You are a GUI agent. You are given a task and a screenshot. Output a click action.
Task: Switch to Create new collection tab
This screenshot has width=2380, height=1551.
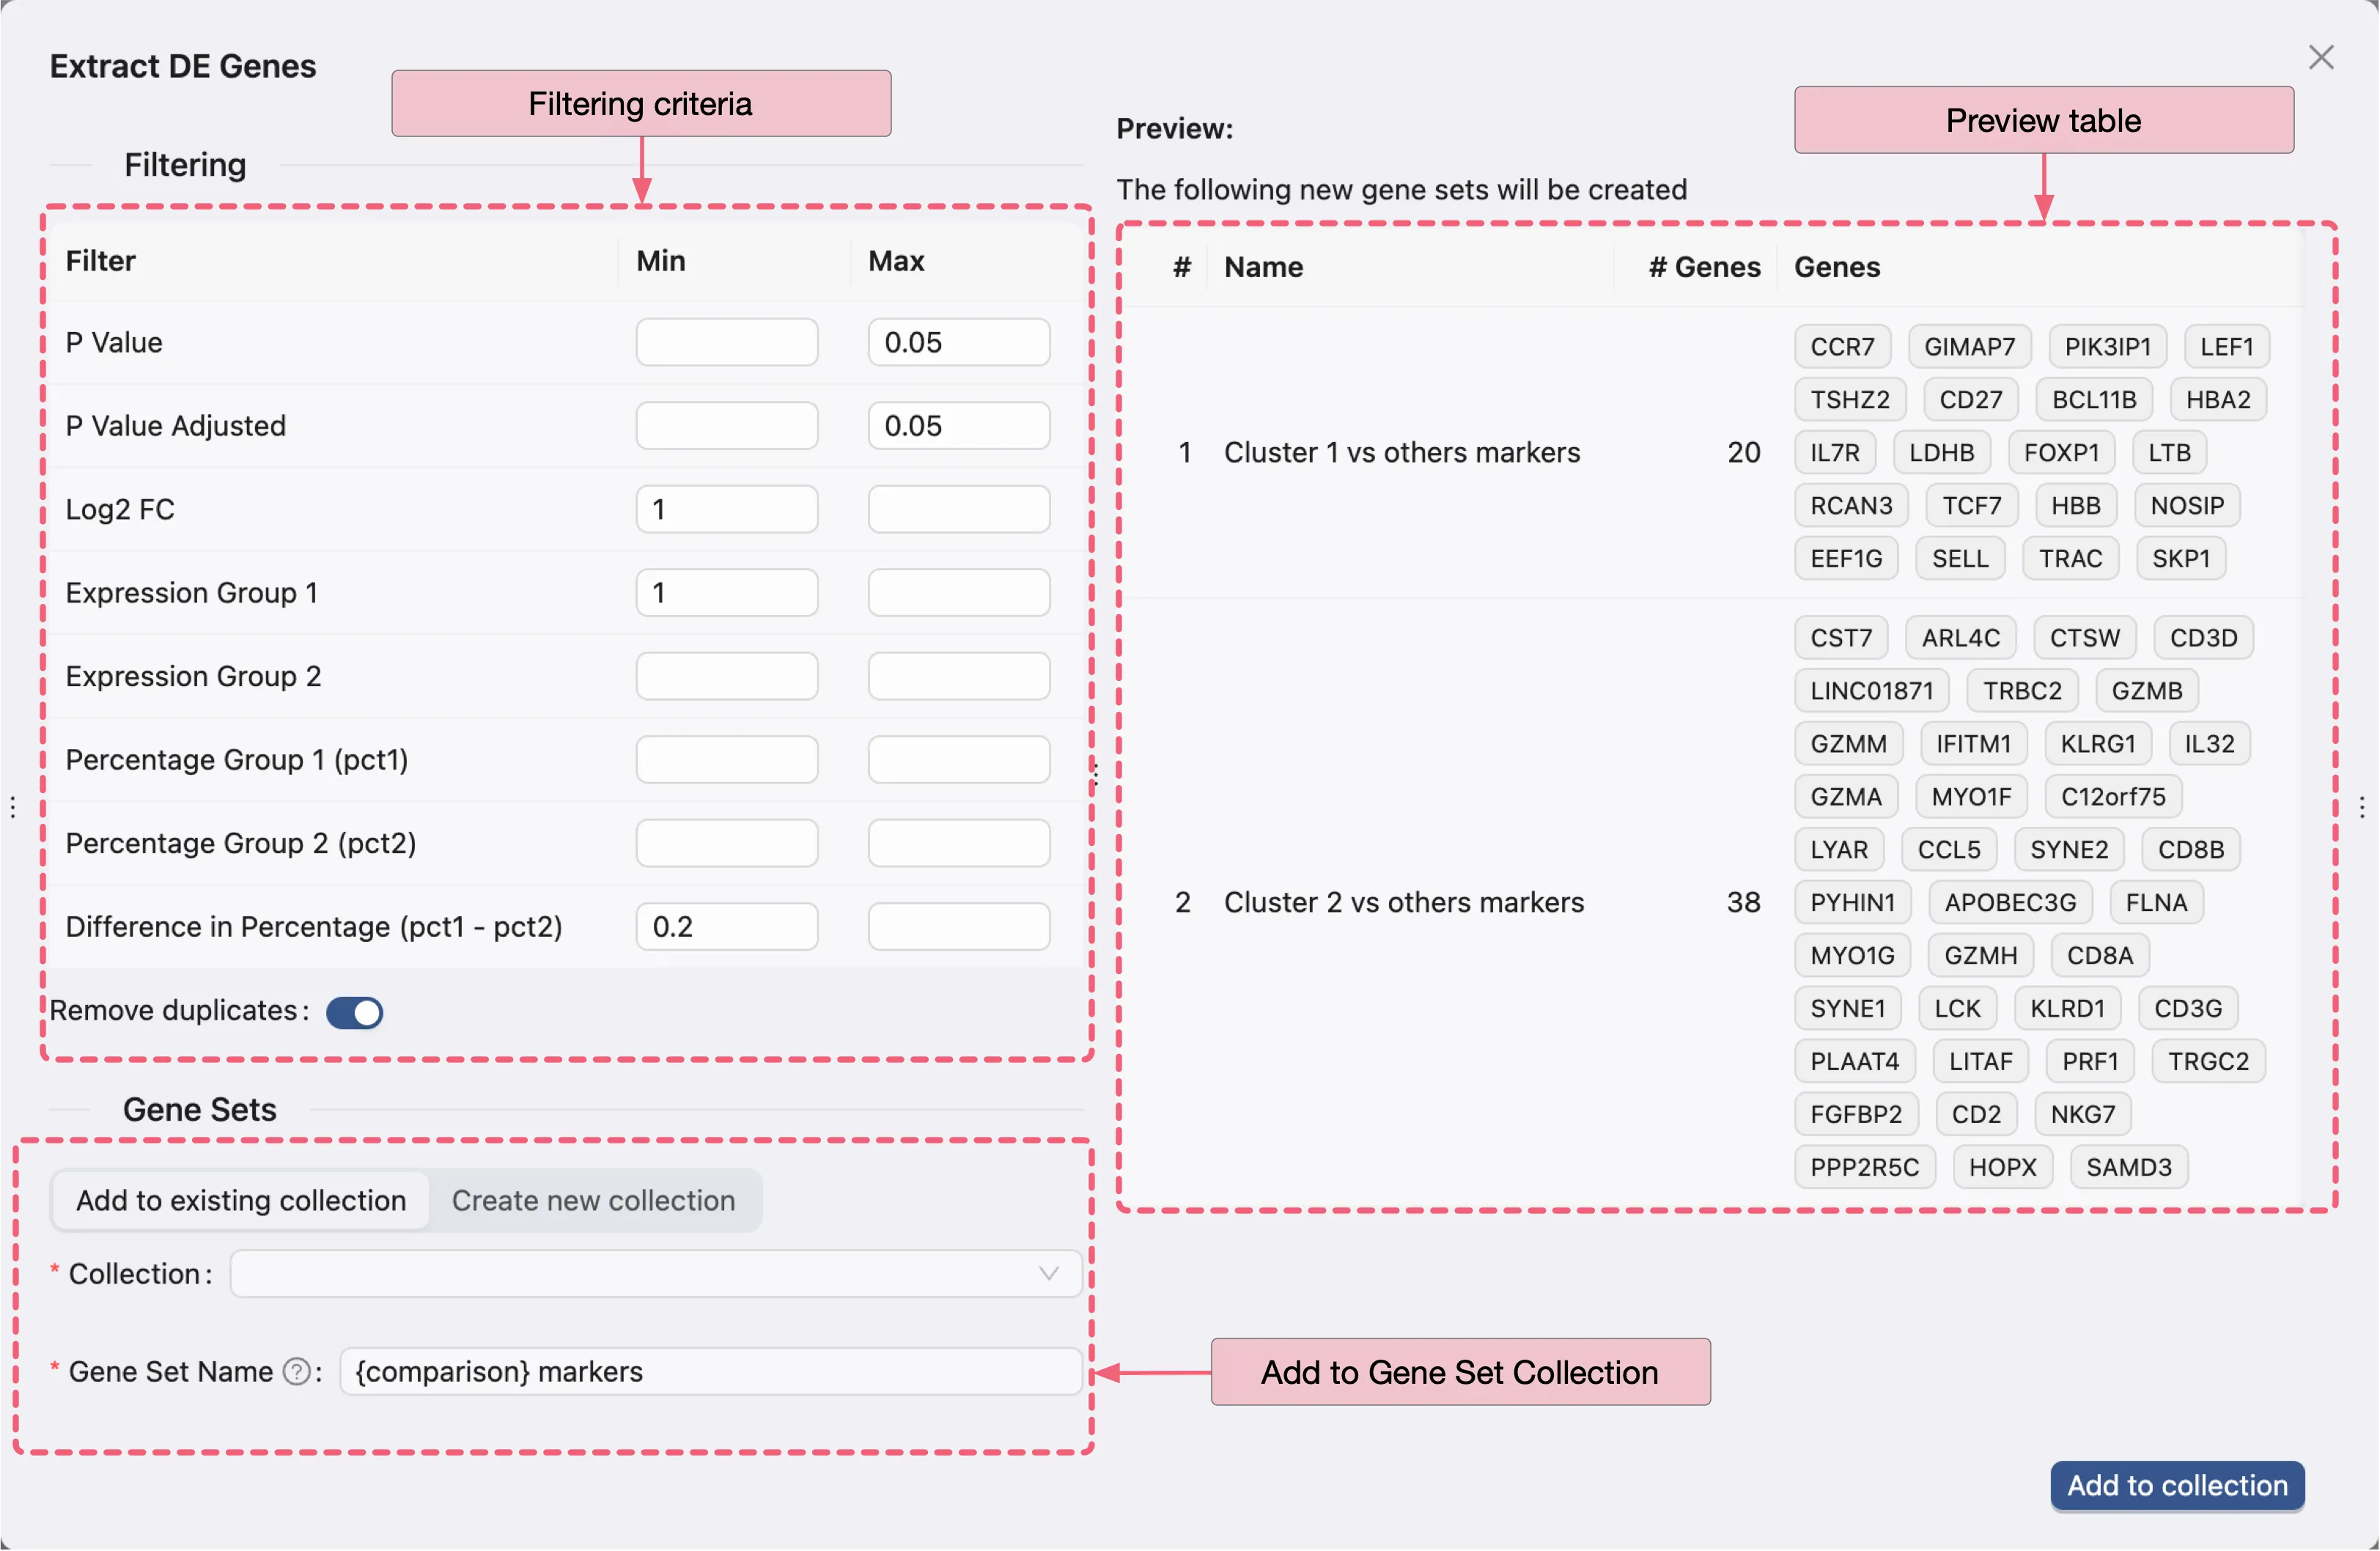593,1200
